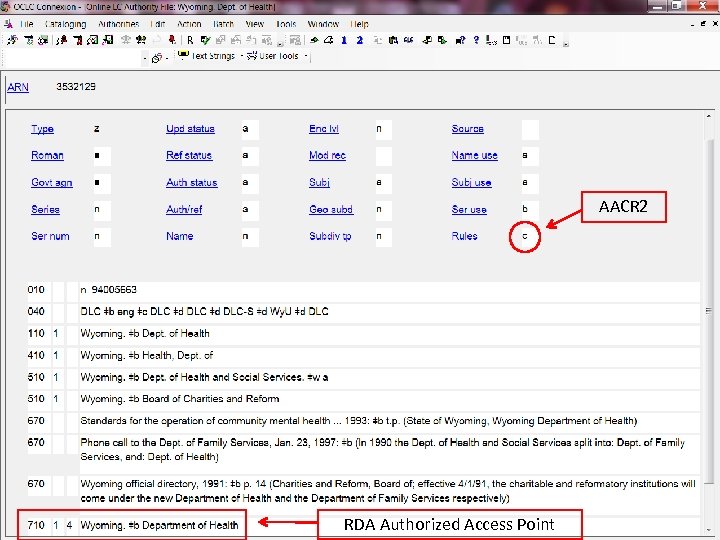
Task: Click the blank page icon near toolbar end
Action: tap(552, 40)
